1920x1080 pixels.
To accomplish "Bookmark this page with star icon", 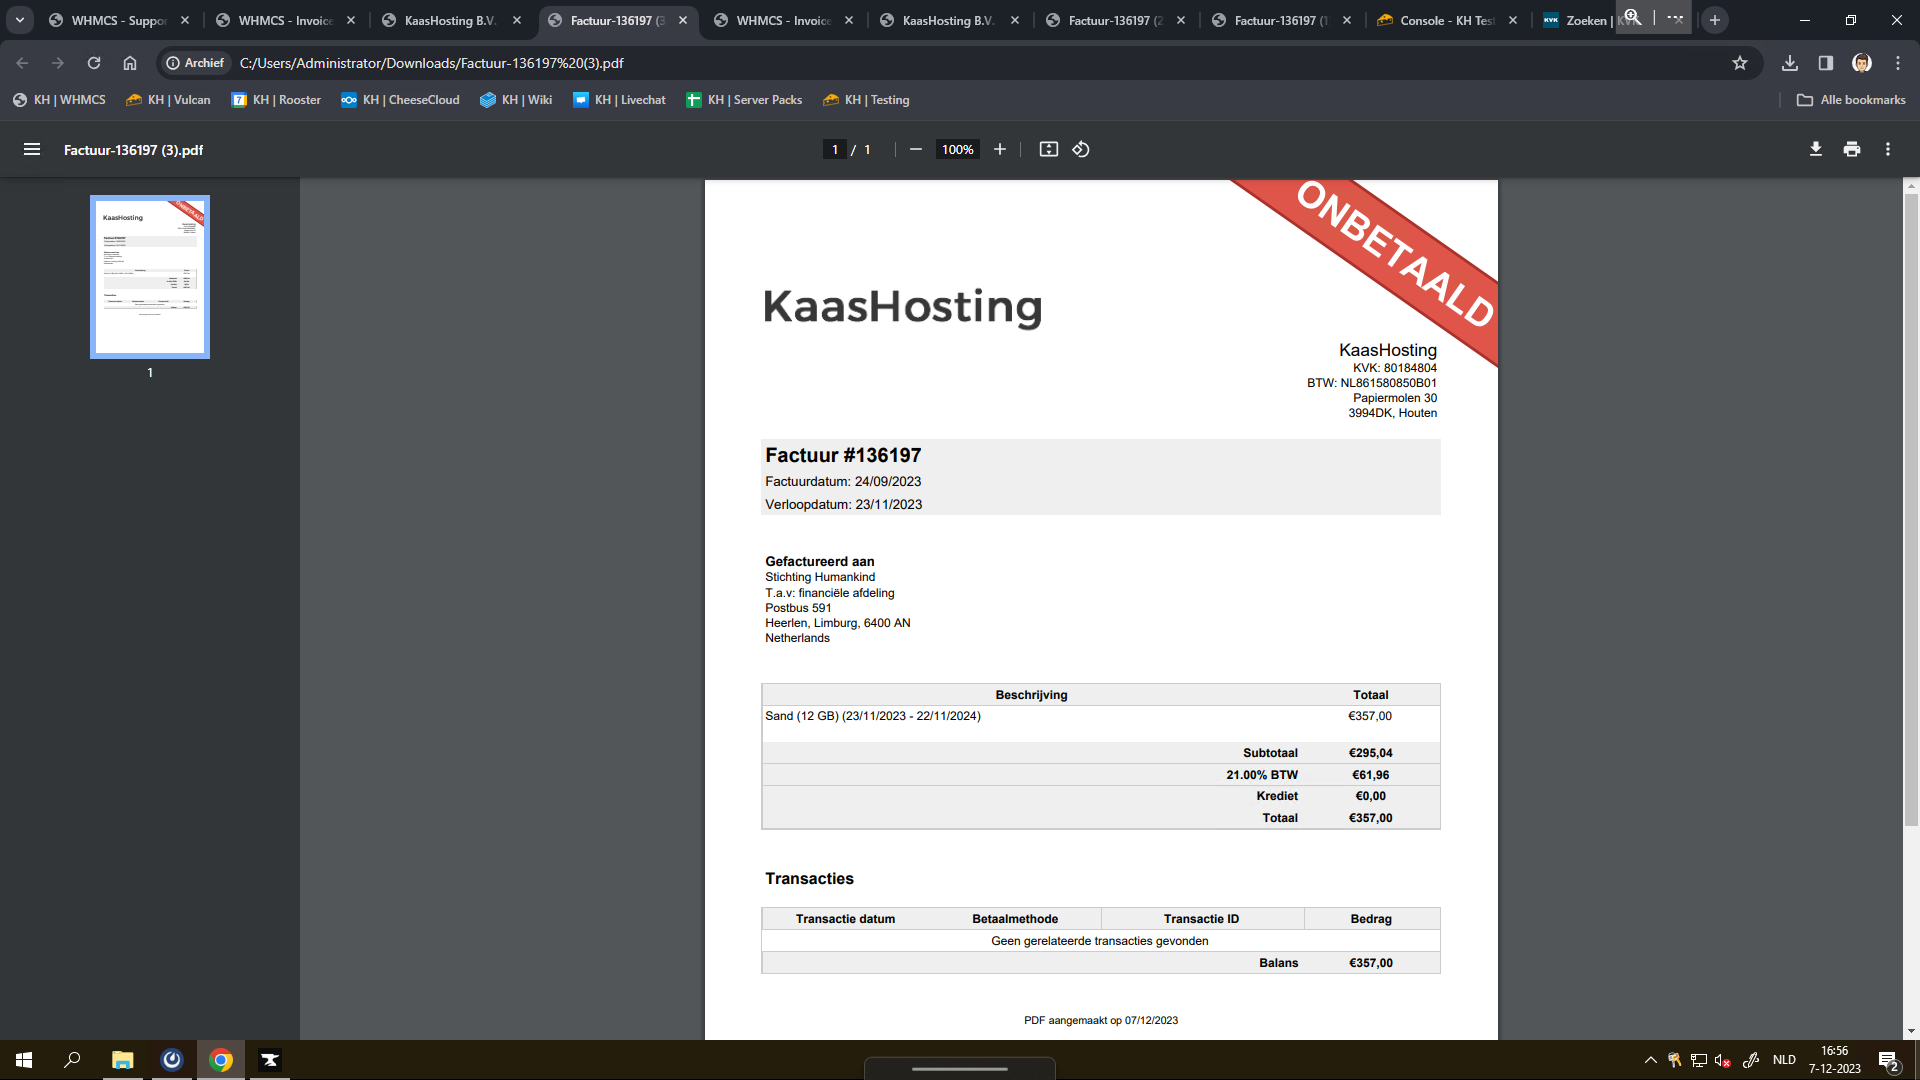I will coord(1739,63).
